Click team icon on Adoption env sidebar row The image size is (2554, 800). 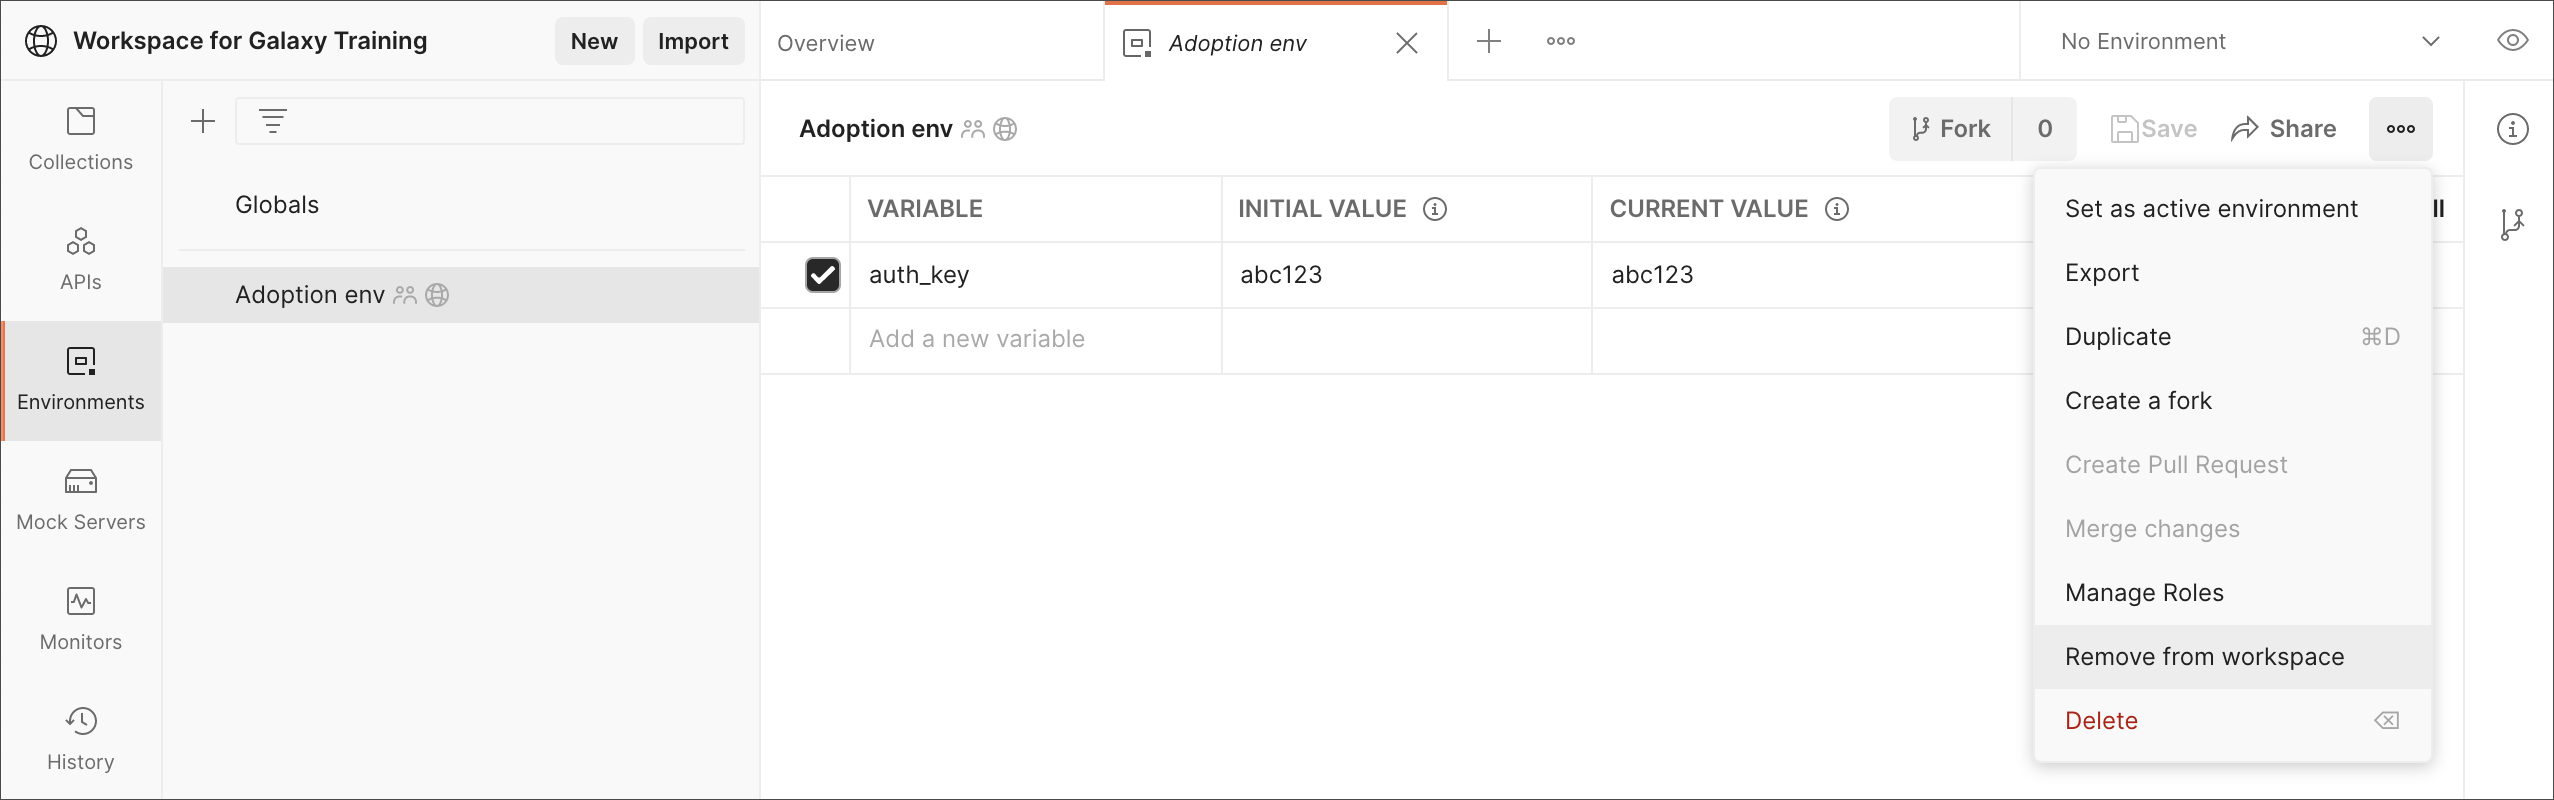tap(405, 295)
